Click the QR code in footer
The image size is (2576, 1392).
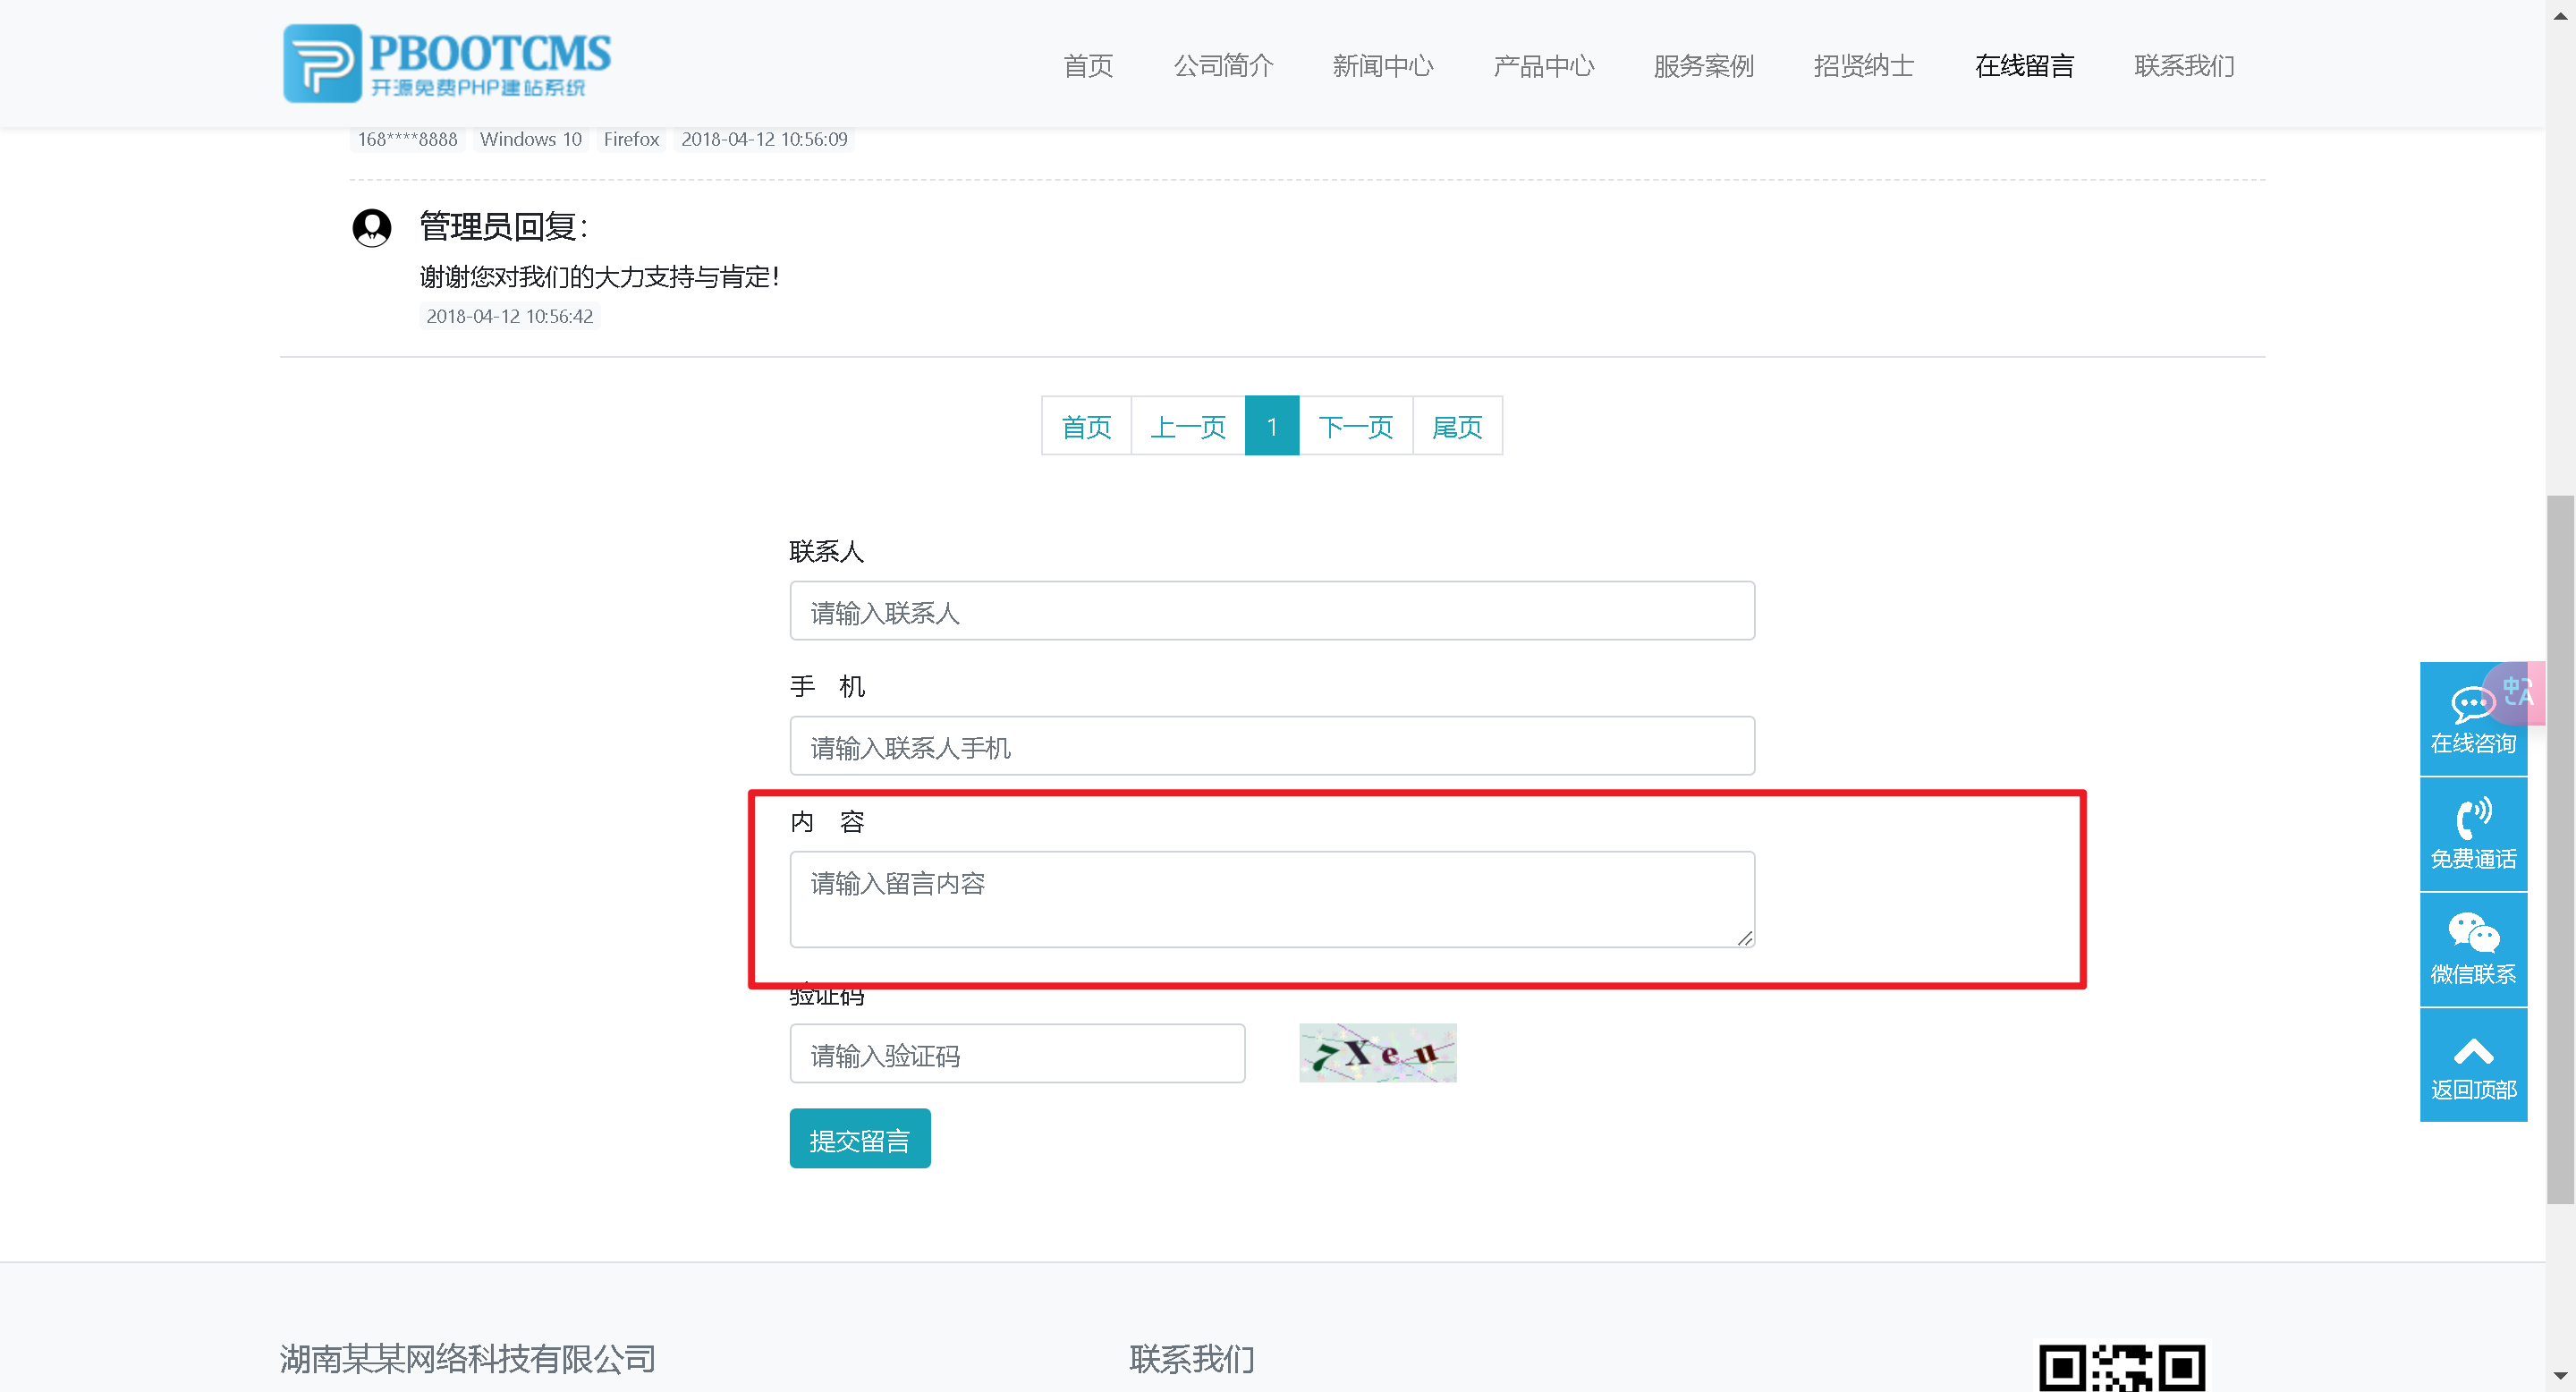(2121, 1367)
